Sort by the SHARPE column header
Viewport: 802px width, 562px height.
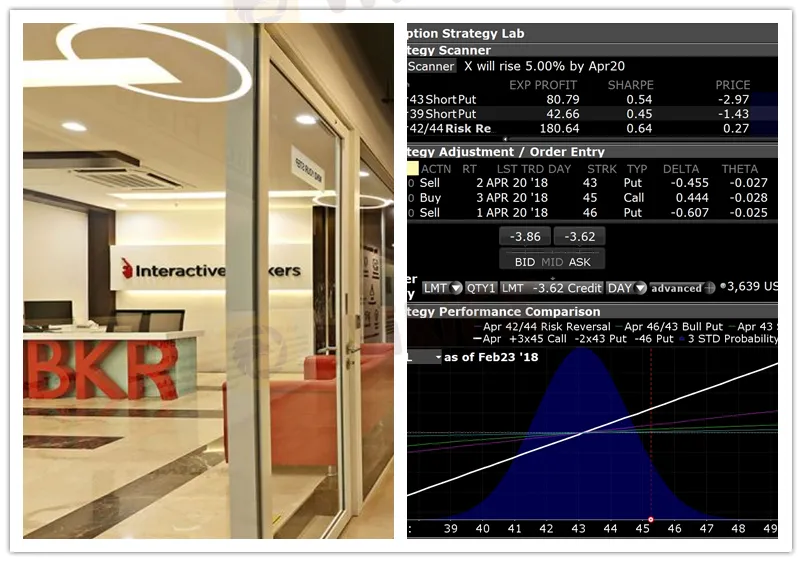pos(630,85)
